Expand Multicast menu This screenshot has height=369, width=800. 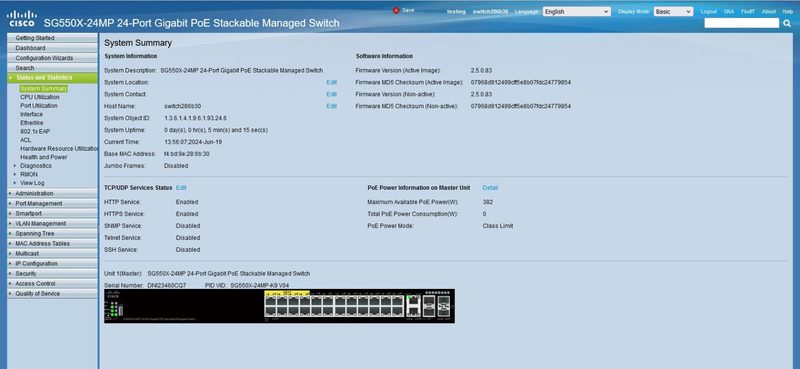[52, 254]
